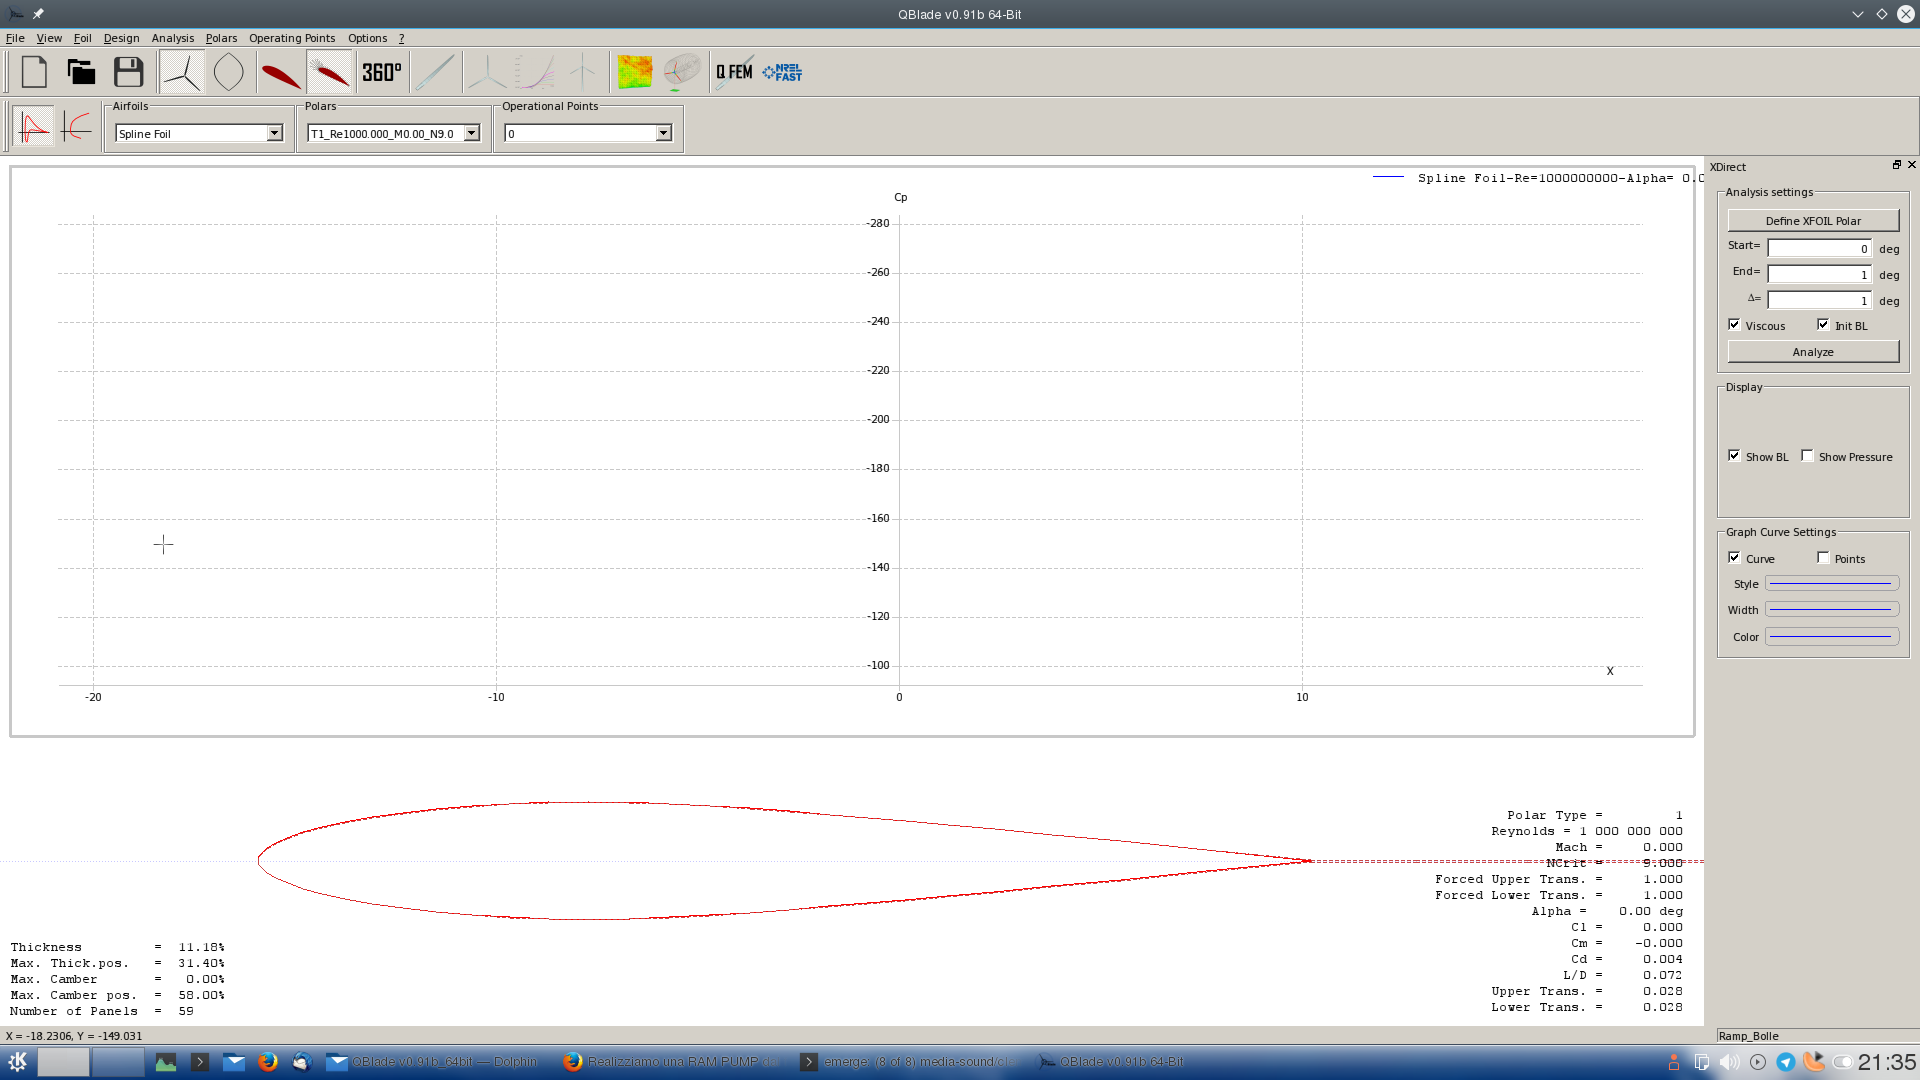This screenshot has height=1080, width=1920.
Task: Open the Airfoil Design red foil icon
Action: pyautogui.click(x=281, y=72)
